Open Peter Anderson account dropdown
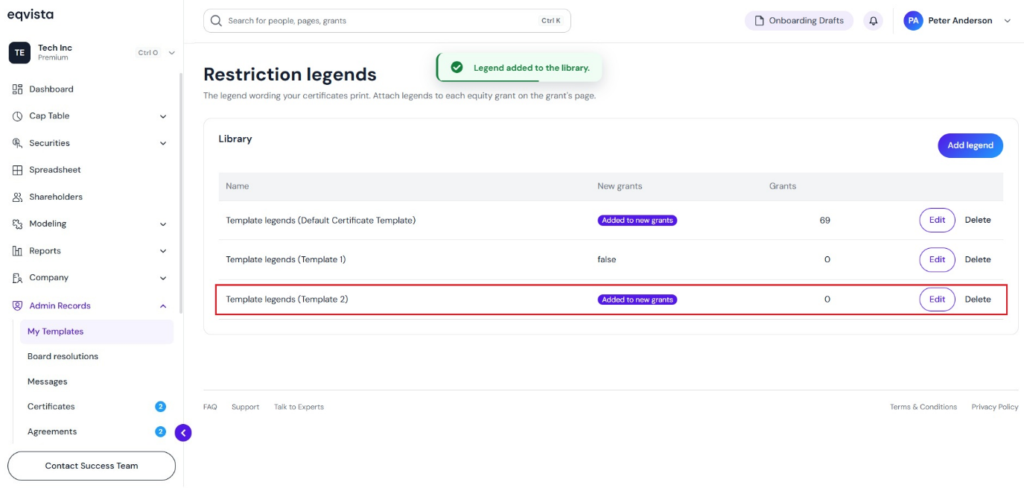 pos(1007,21)
